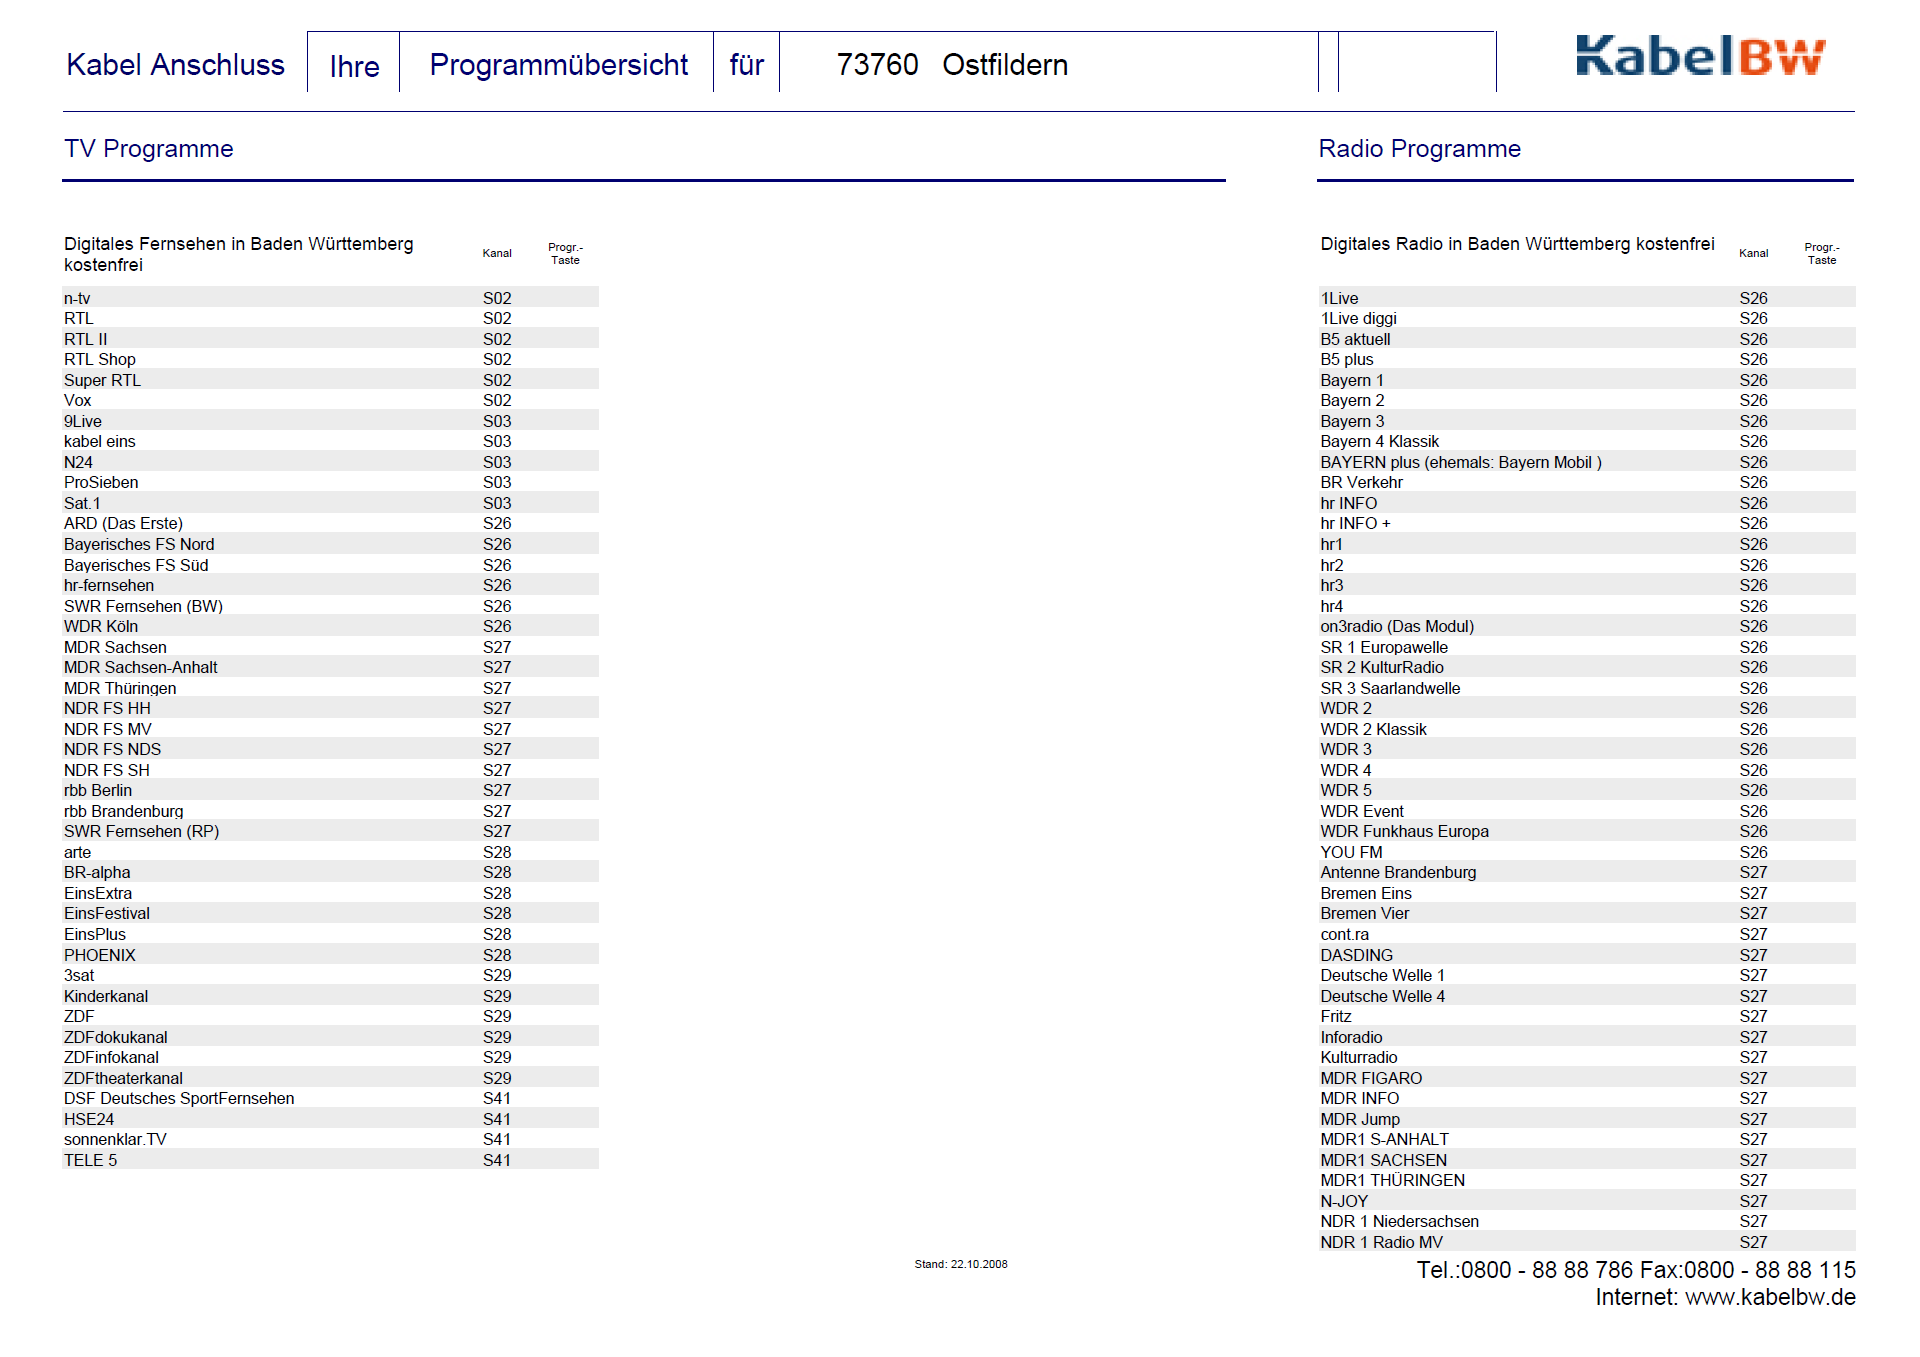
Task: Click the NDR 1 Radio MV entry
Action: click(1380, 1242)
